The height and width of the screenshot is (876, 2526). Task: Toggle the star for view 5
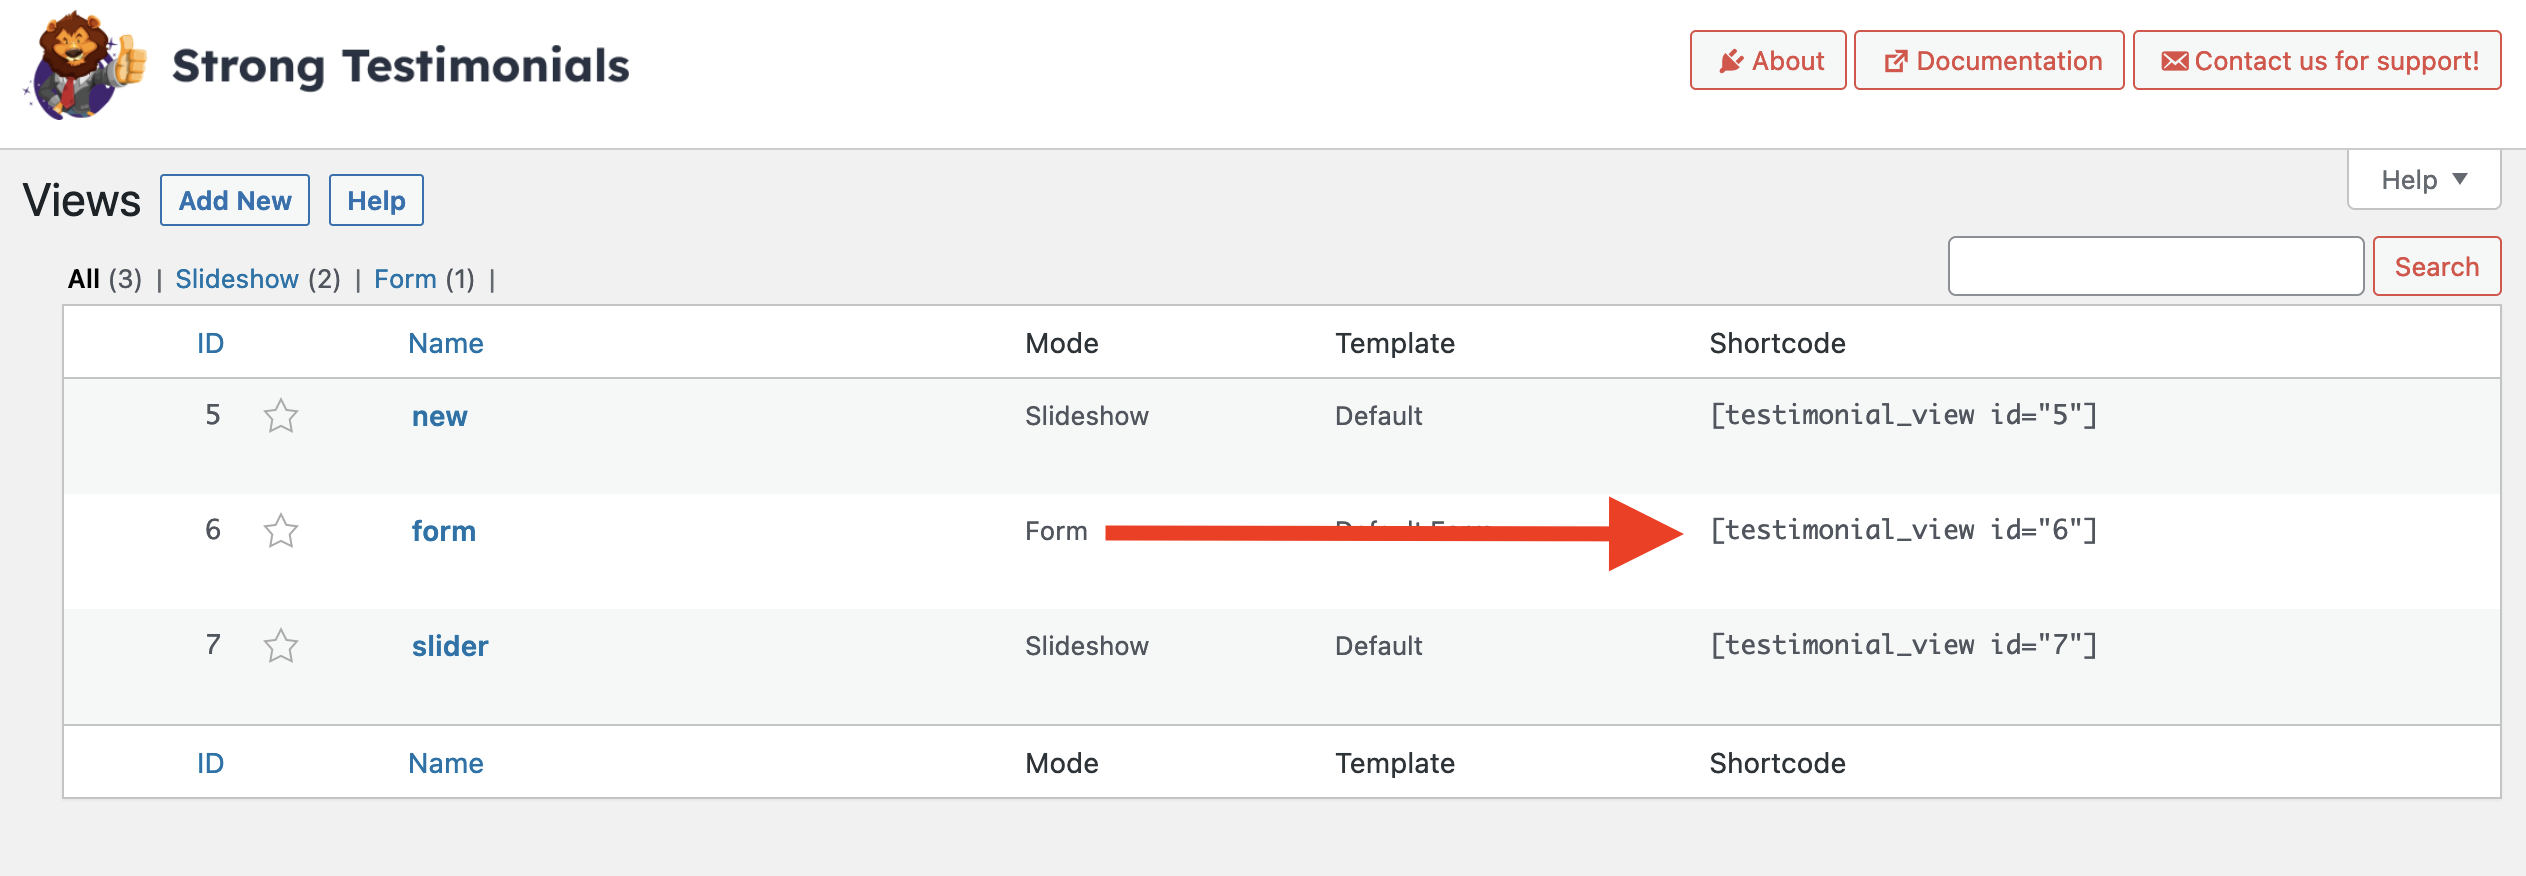[281, 416]
